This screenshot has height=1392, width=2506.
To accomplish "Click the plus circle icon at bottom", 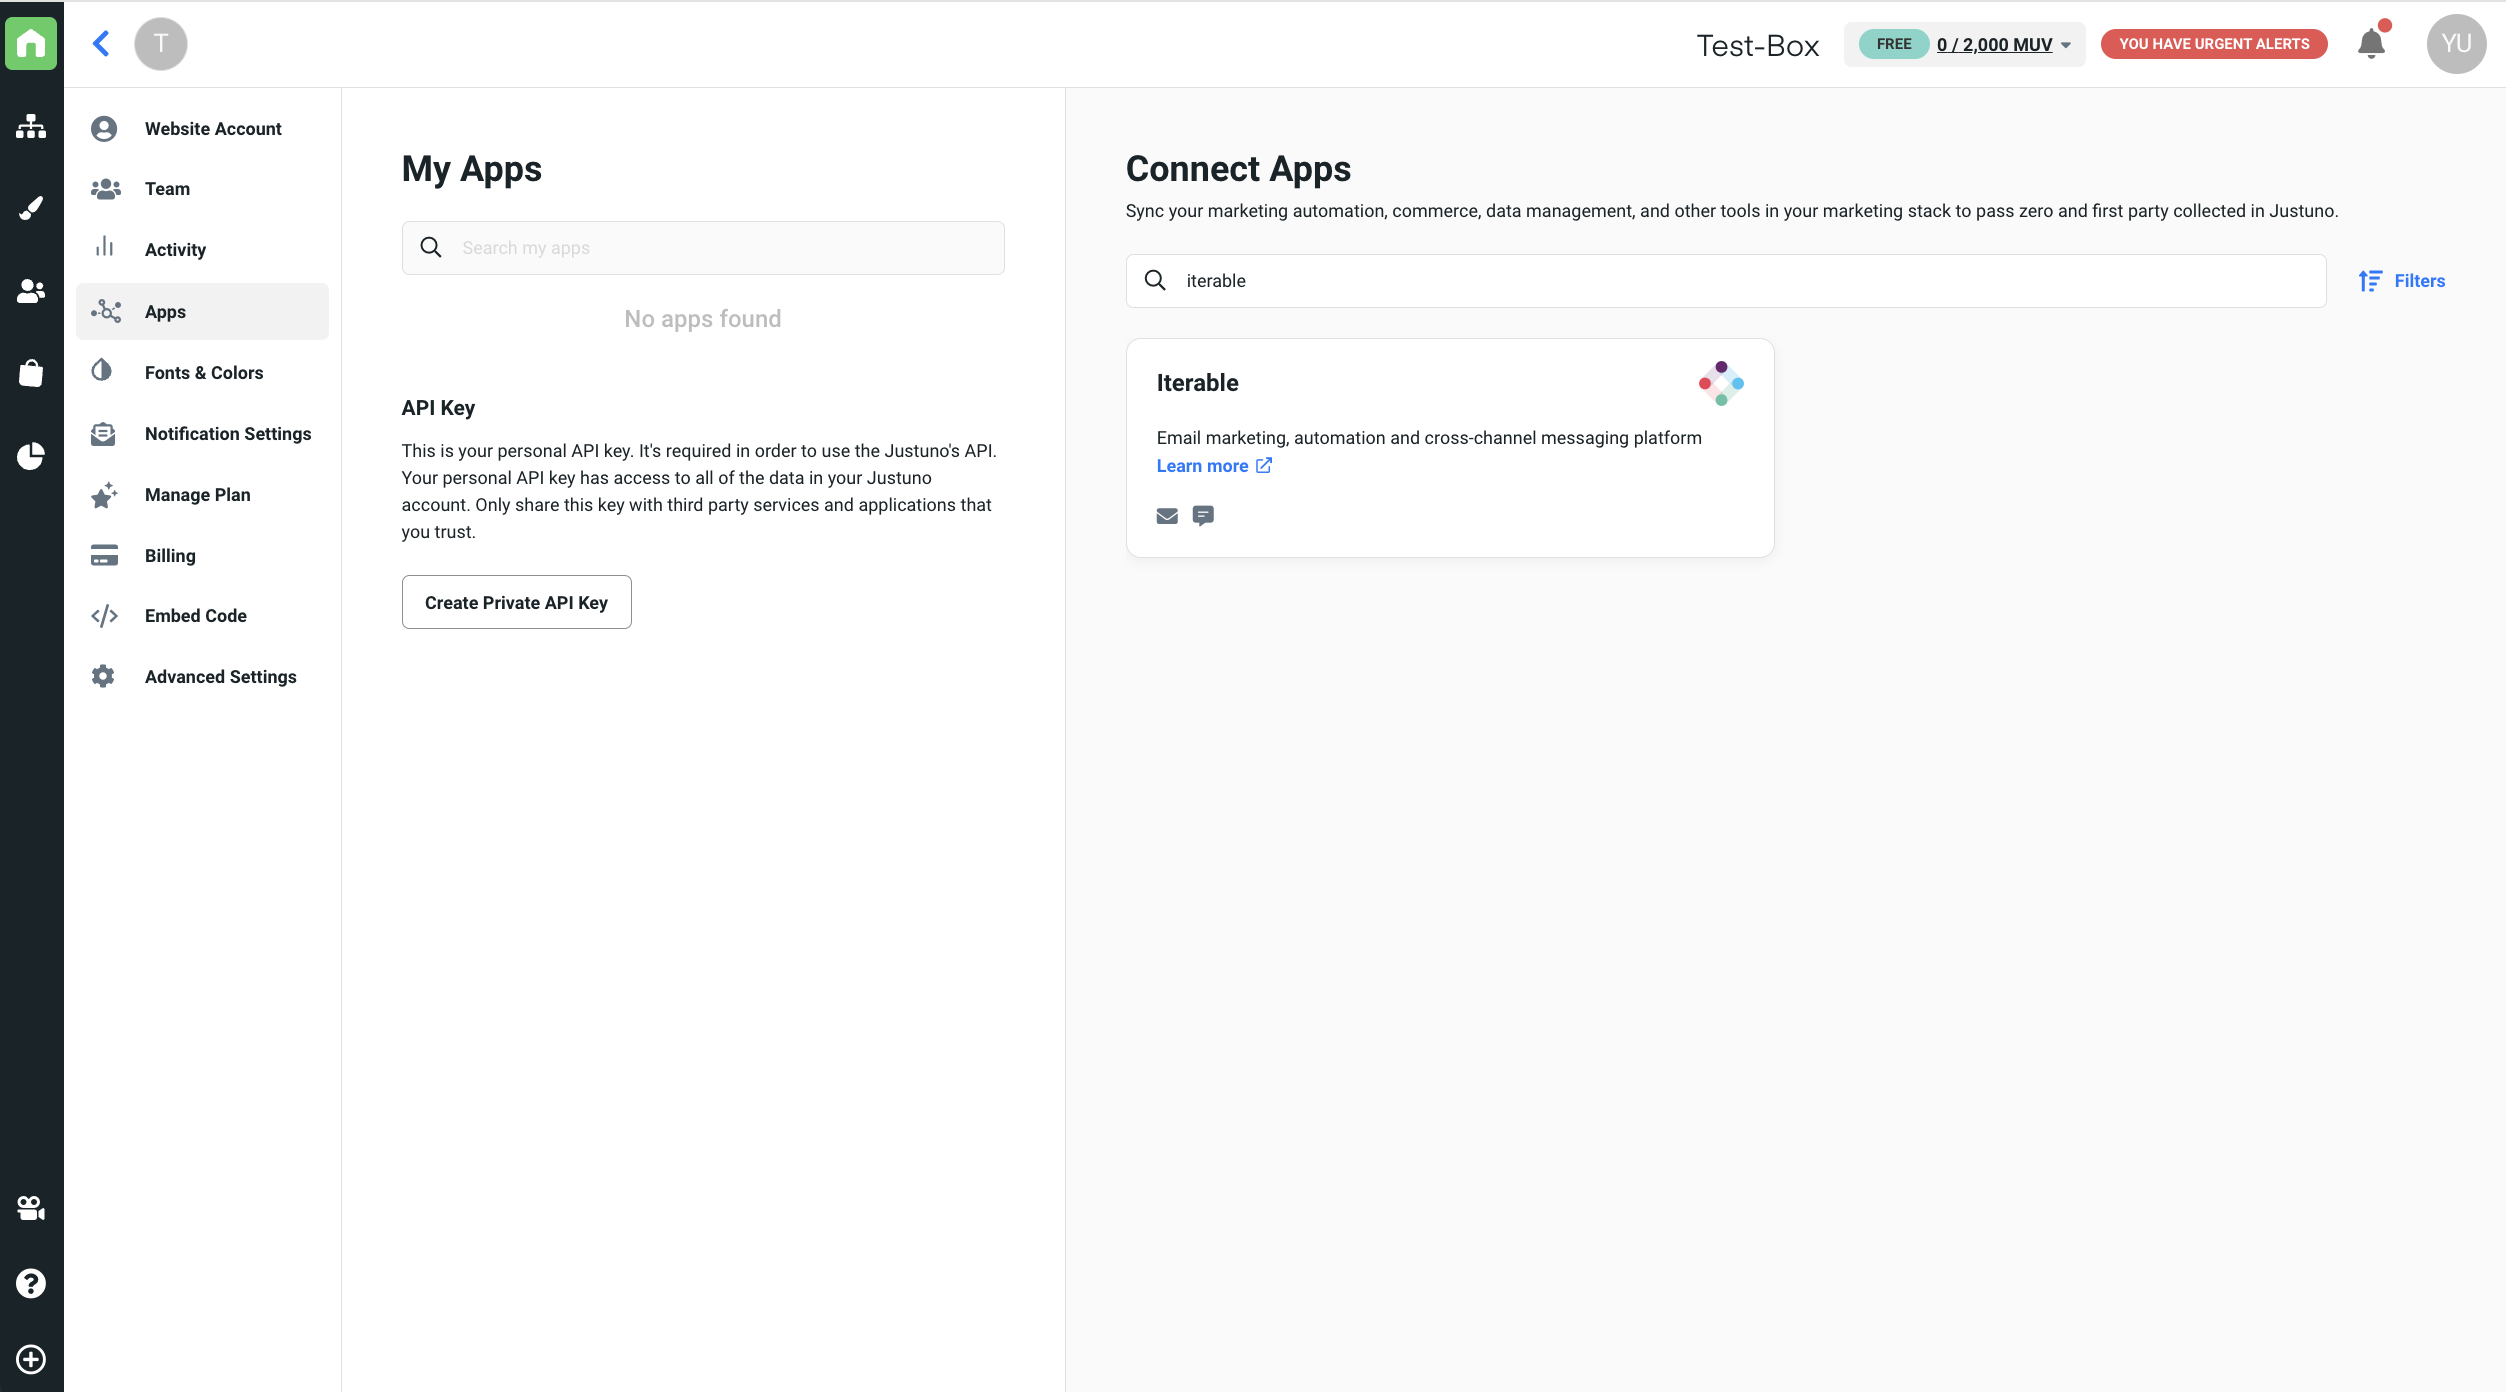I will click(x=31, y=1359).
